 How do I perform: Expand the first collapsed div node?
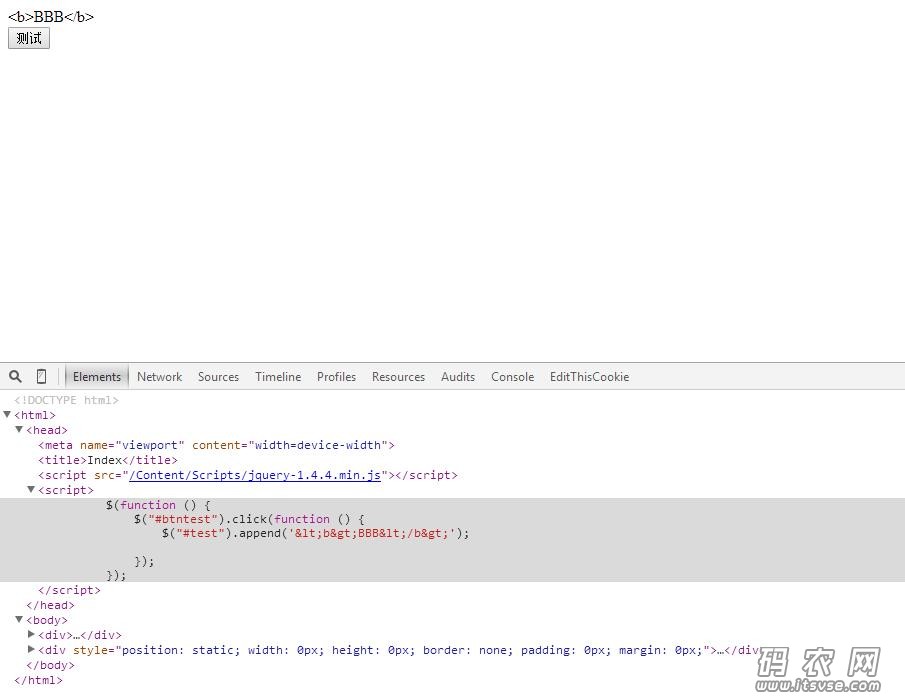tap(31, 634)
